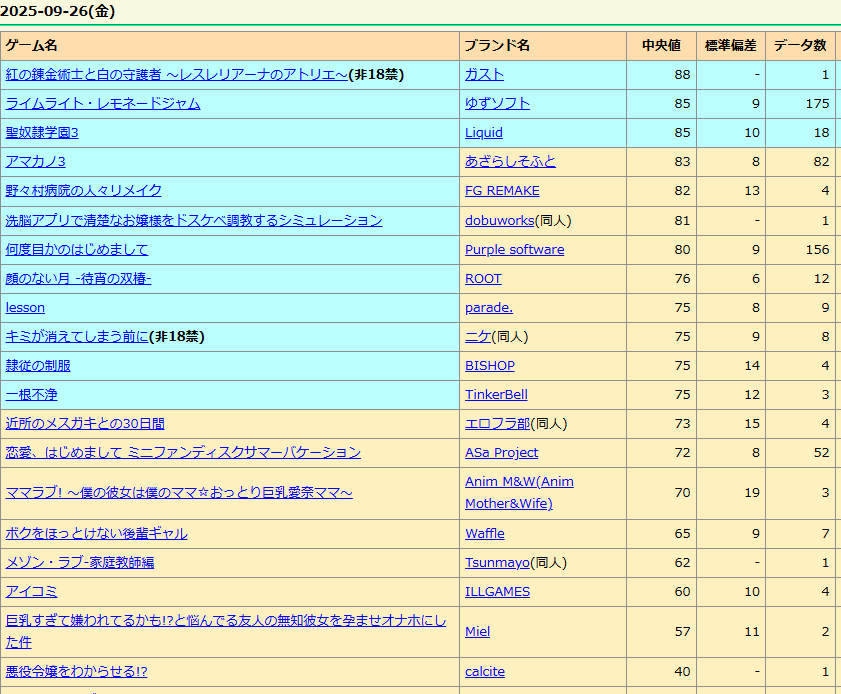The image size is (841, 694).
Task: Open brand link Liquid
Action: click(x=484, y=132)
